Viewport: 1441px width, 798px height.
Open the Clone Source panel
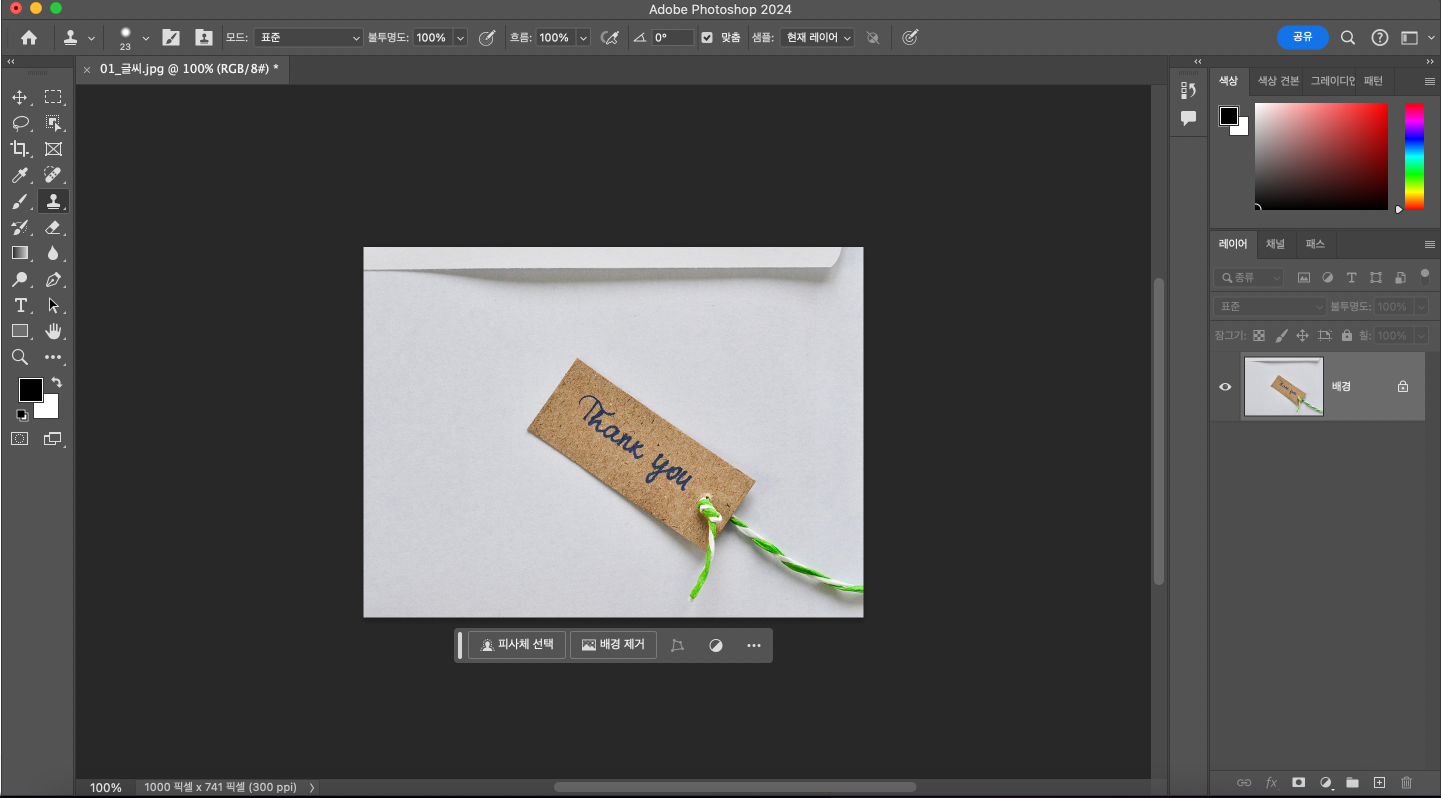(204, 37)
